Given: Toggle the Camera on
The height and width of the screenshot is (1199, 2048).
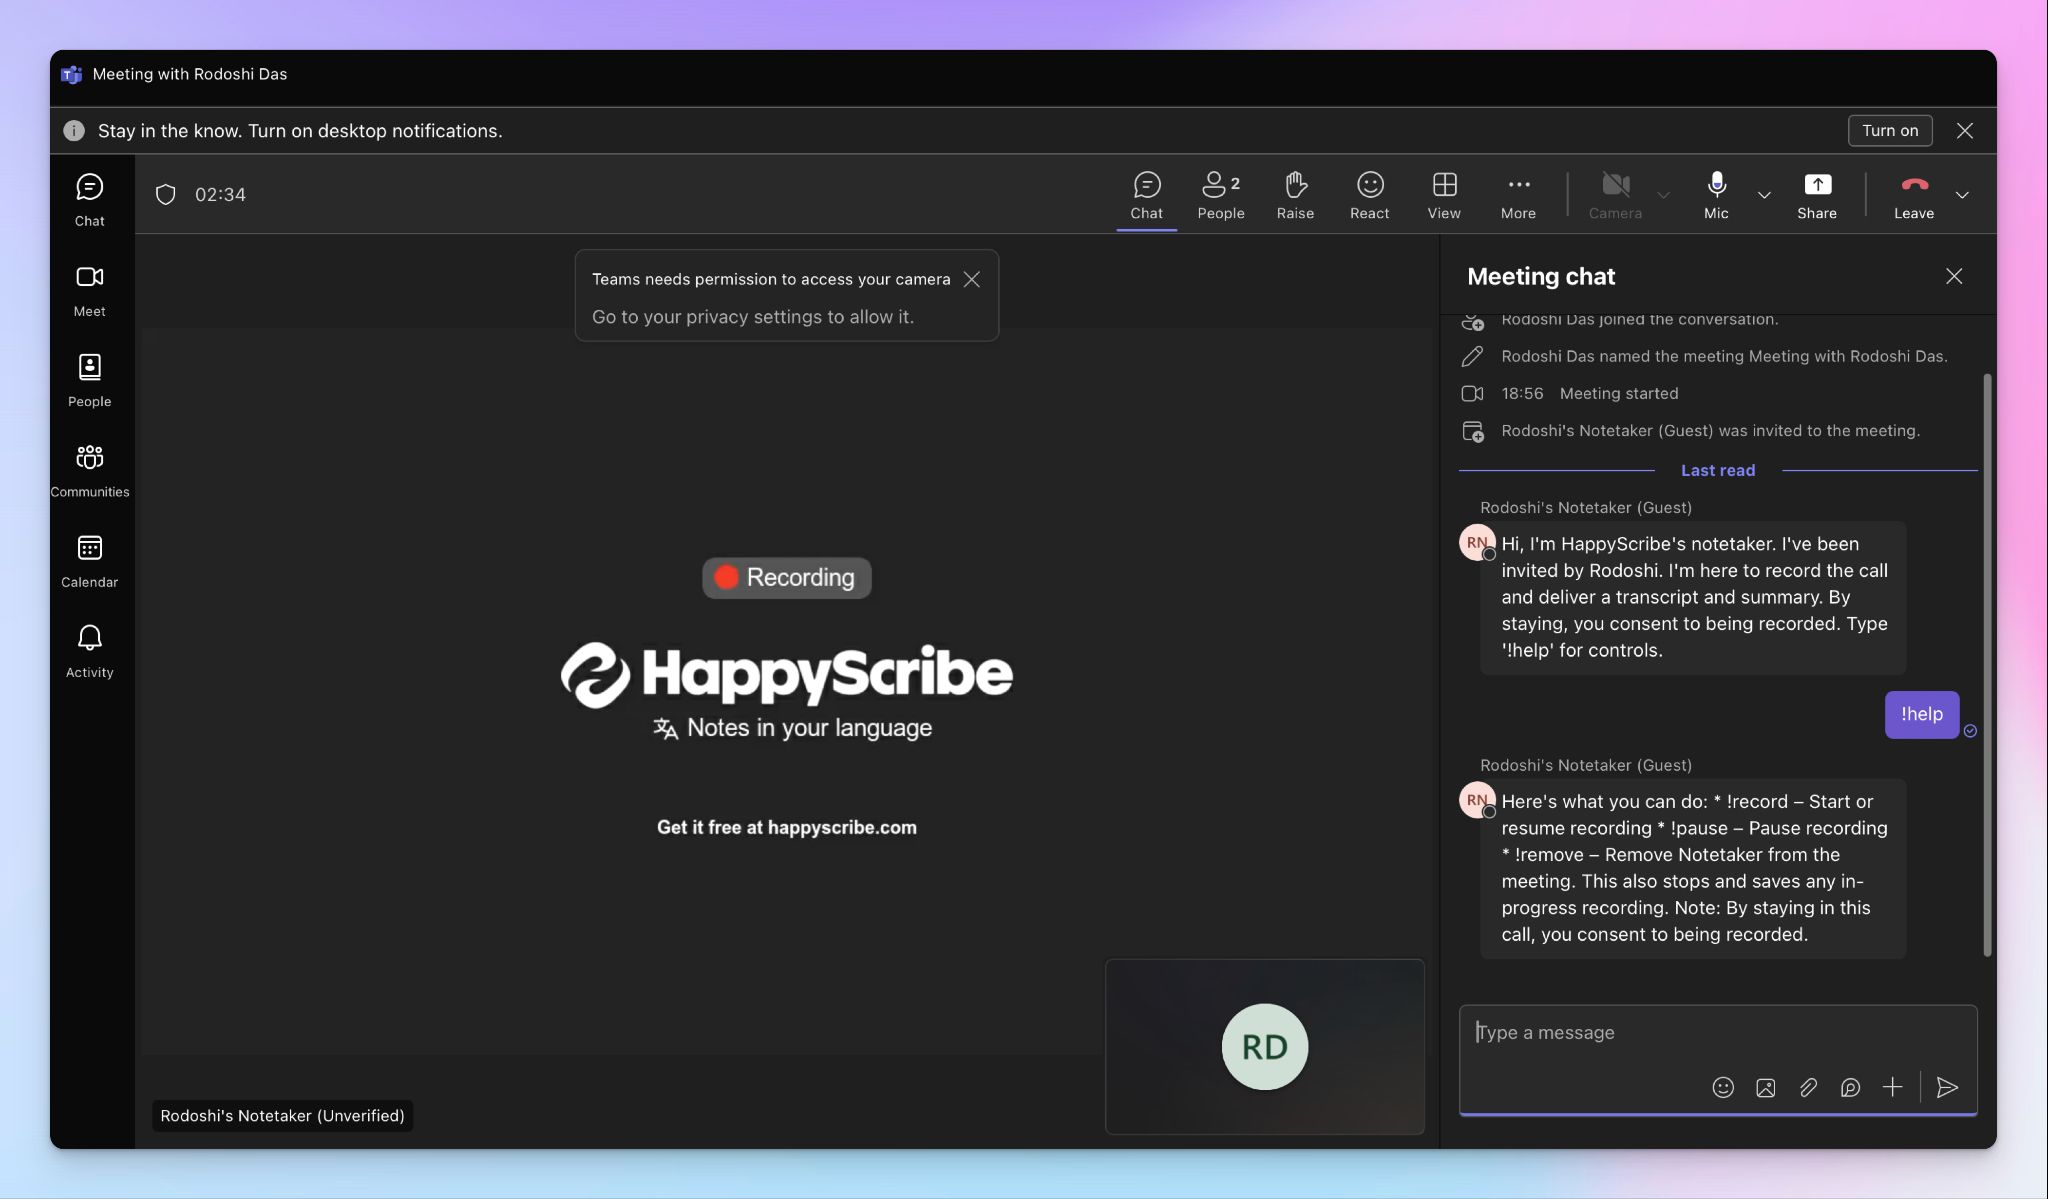Looking at the screenshot, I should coord(1615,195).
